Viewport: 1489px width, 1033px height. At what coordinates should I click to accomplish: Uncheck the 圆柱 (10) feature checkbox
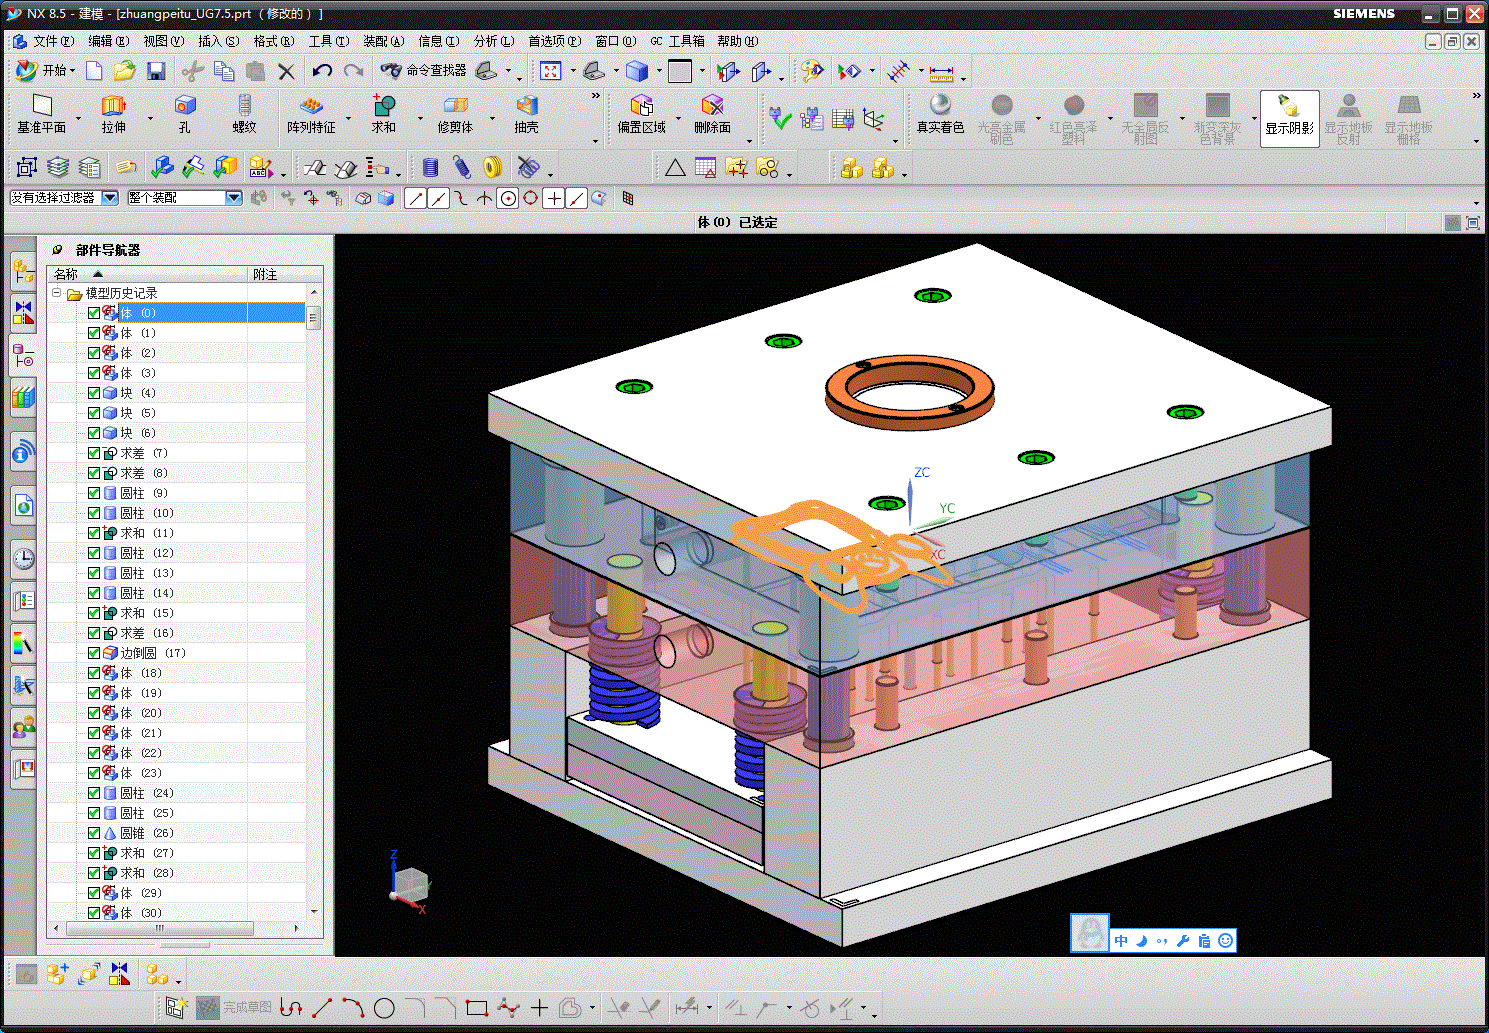point(94,513)
